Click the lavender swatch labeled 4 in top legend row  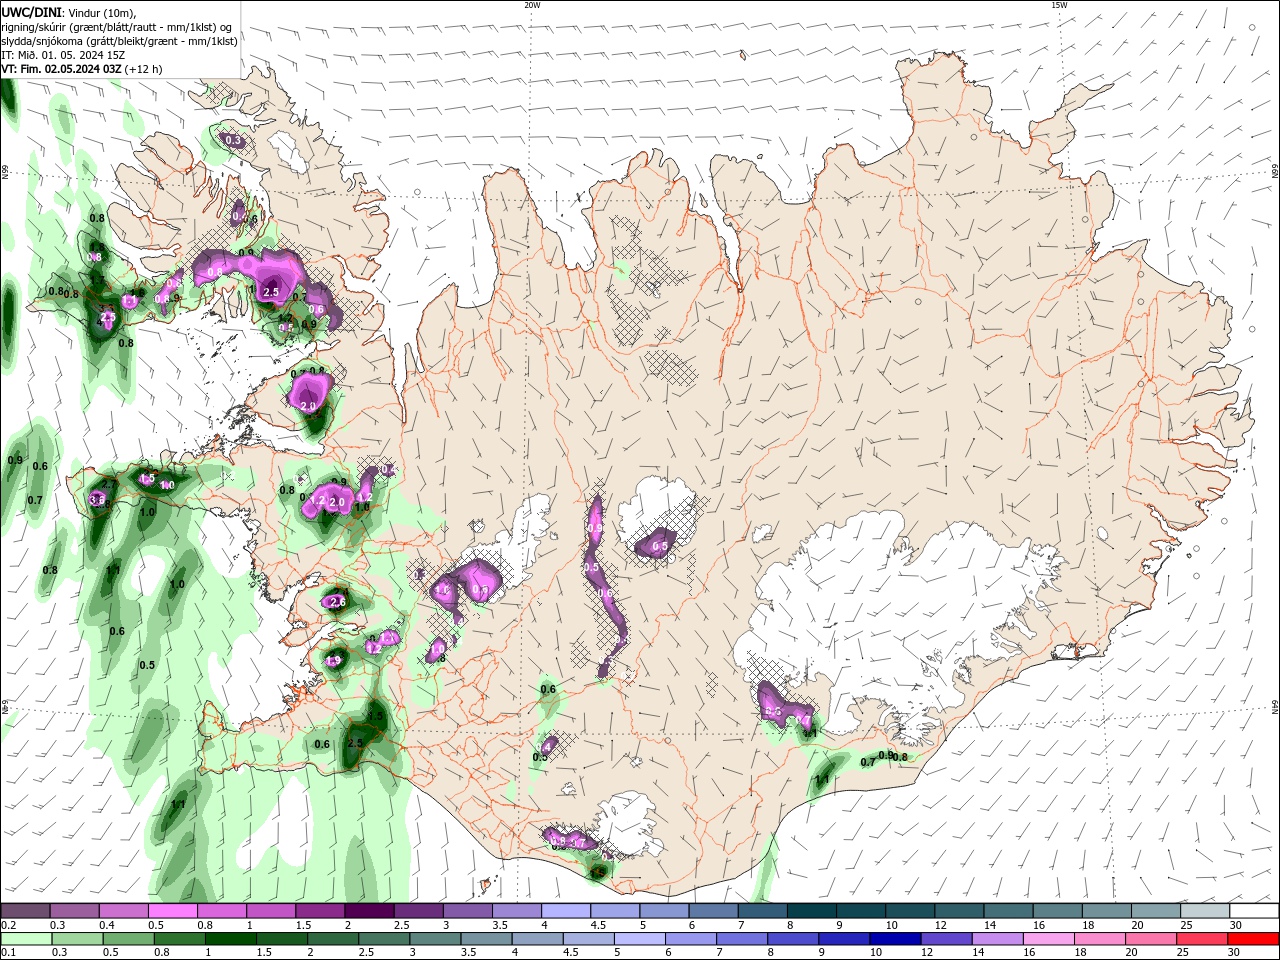click(x=565, y=910)
